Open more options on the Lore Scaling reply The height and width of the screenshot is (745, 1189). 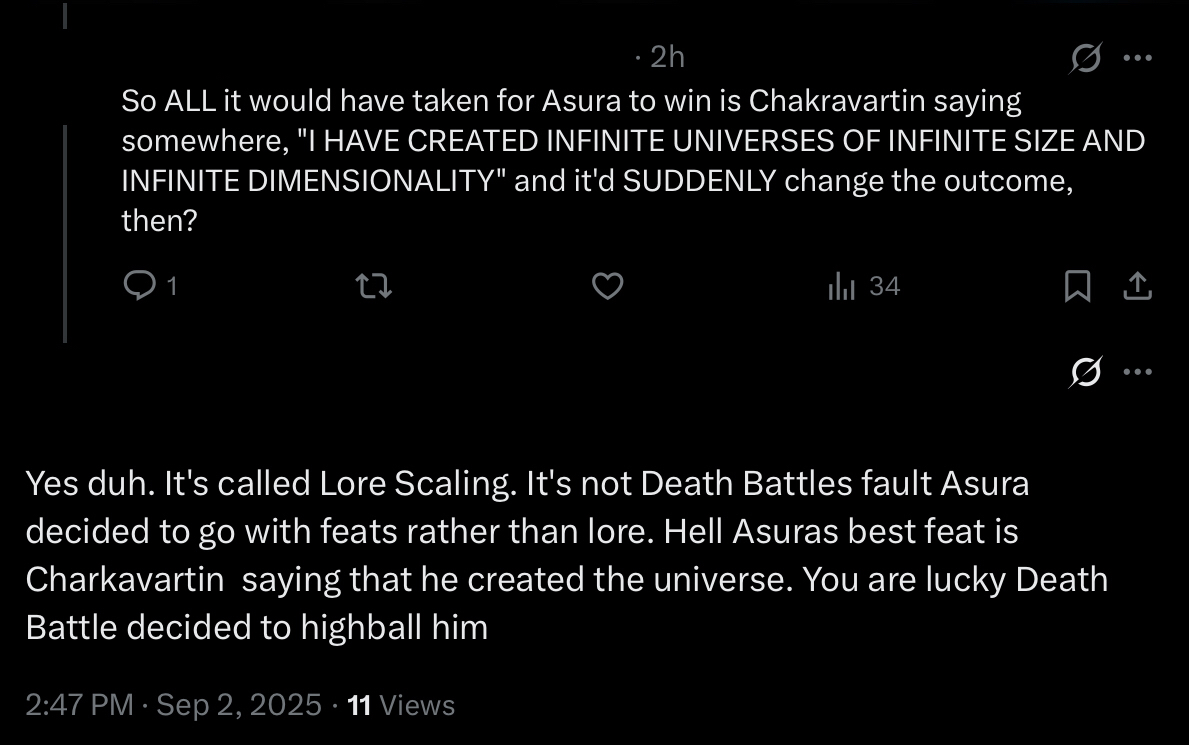pyautogui.click(x=1137, y=372)
